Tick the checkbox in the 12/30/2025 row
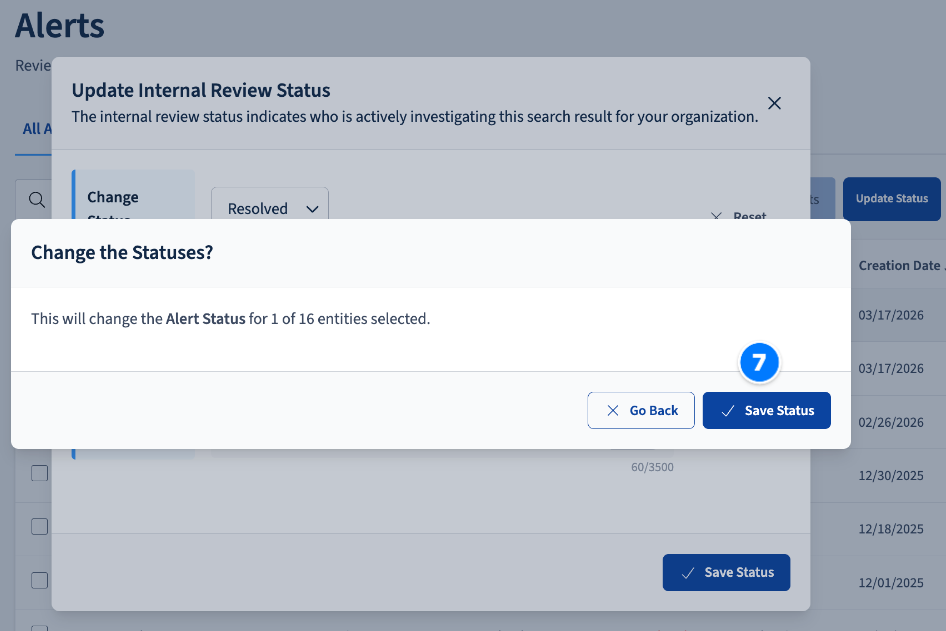The image size is (946, 631). point(40,473)
